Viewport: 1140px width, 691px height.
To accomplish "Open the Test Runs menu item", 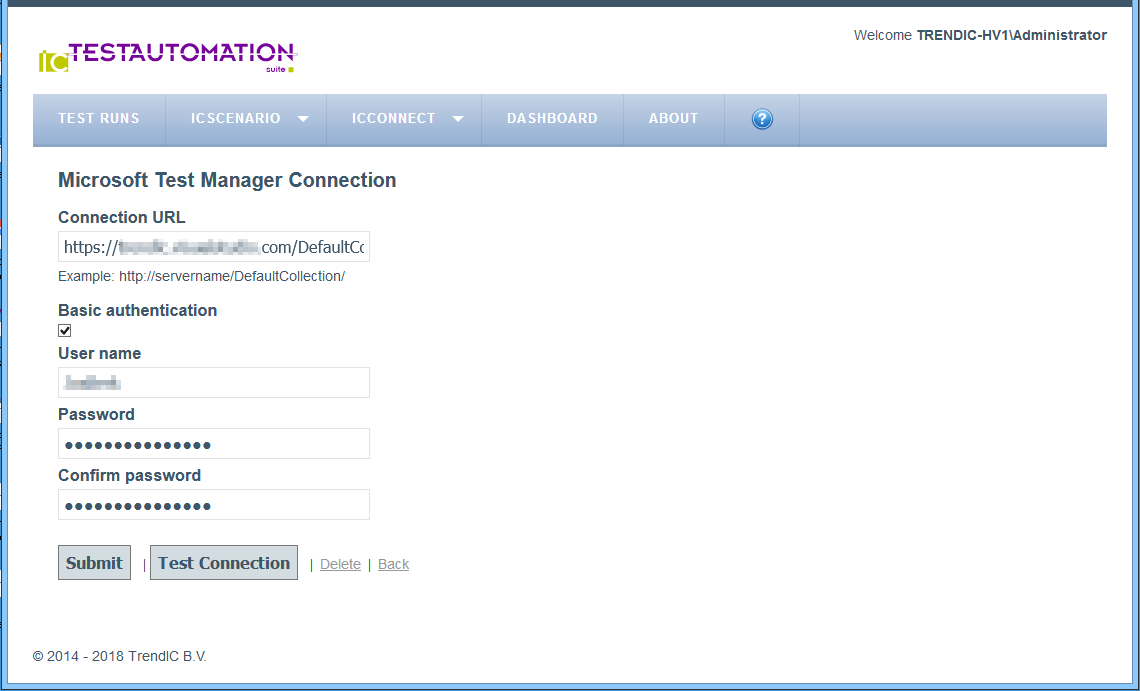I will pos(99,118).
